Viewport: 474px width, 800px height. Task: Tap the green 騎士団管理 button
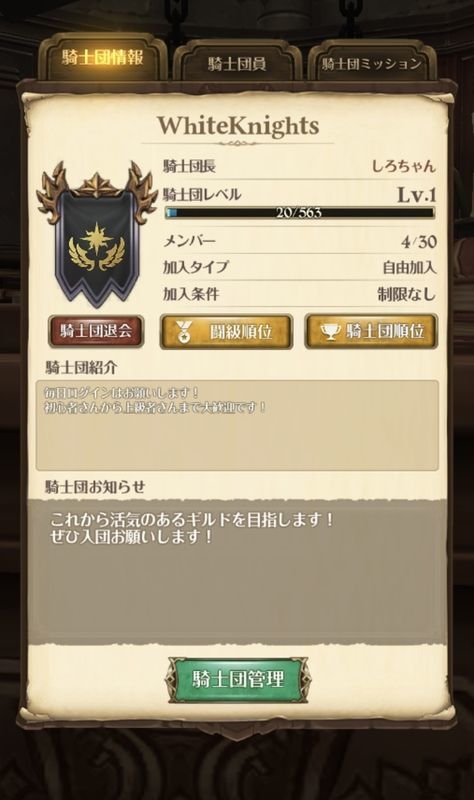(x=238, y=680)
